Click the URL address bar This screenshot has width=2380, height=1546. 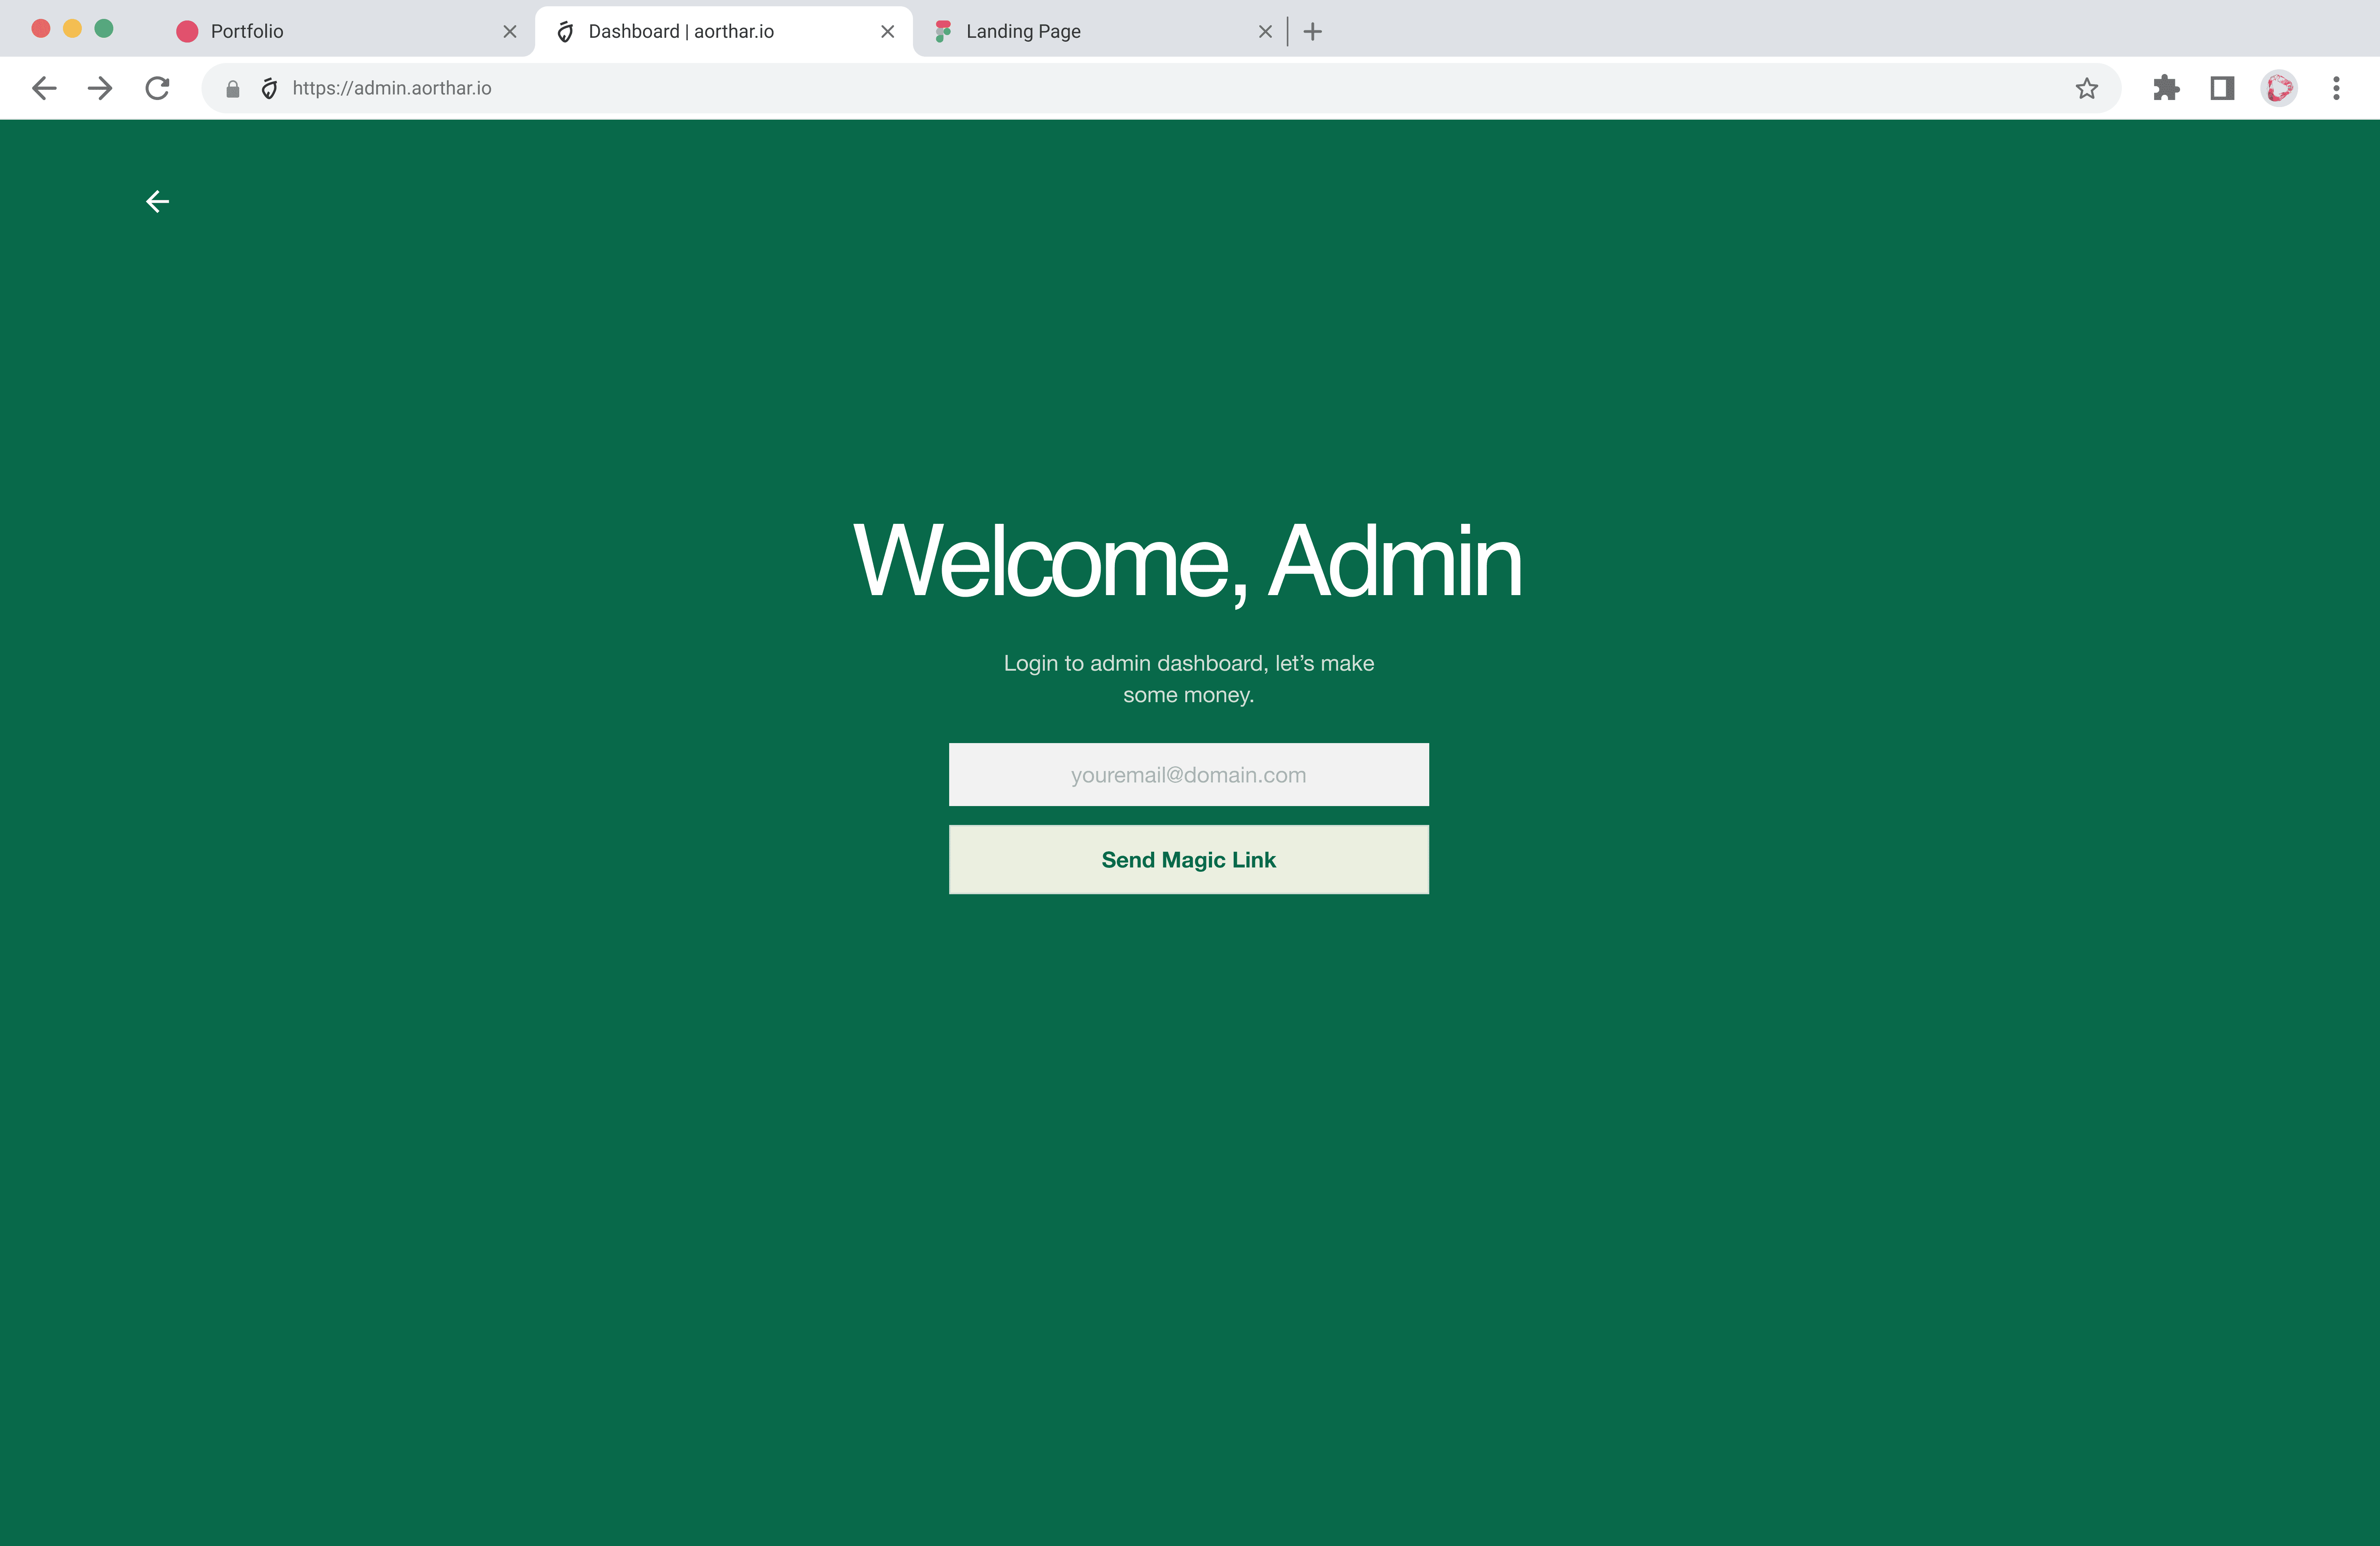(1160, 89)
